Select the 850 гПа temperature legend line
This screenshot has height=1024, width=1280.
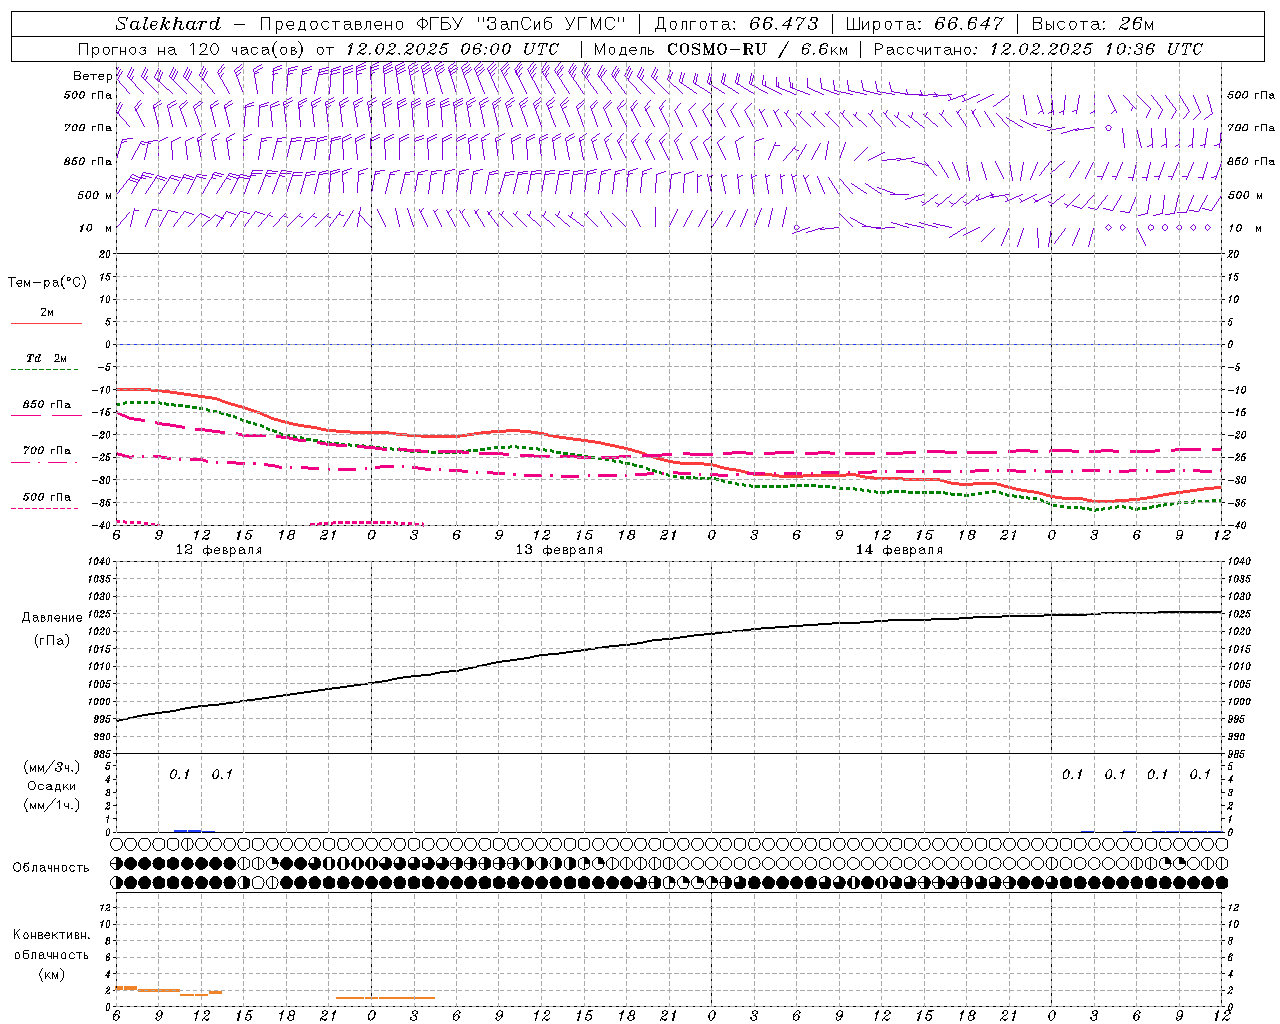click(46, 414)
